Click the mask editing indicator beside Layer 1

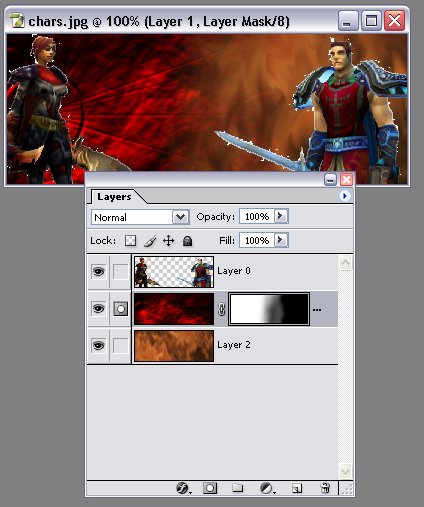[x=120, y=309]
